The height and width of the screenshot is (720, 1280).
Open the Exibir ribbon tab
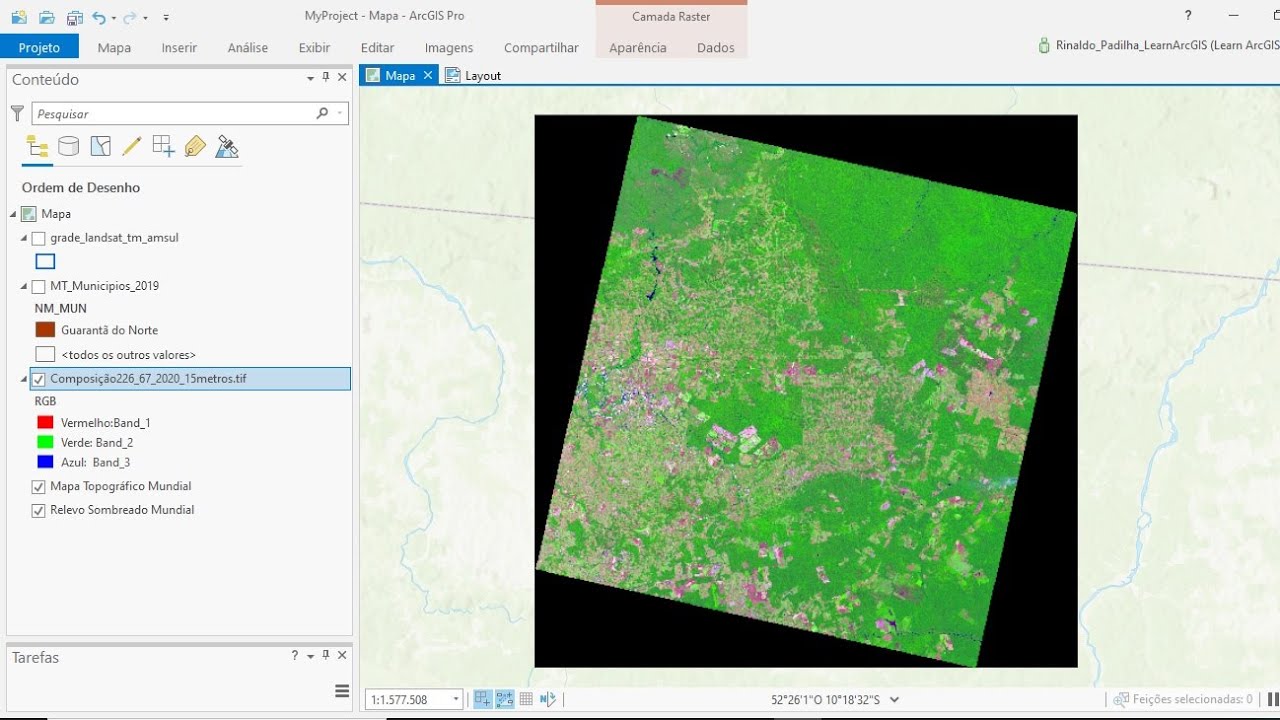click(x=314, y=47)
